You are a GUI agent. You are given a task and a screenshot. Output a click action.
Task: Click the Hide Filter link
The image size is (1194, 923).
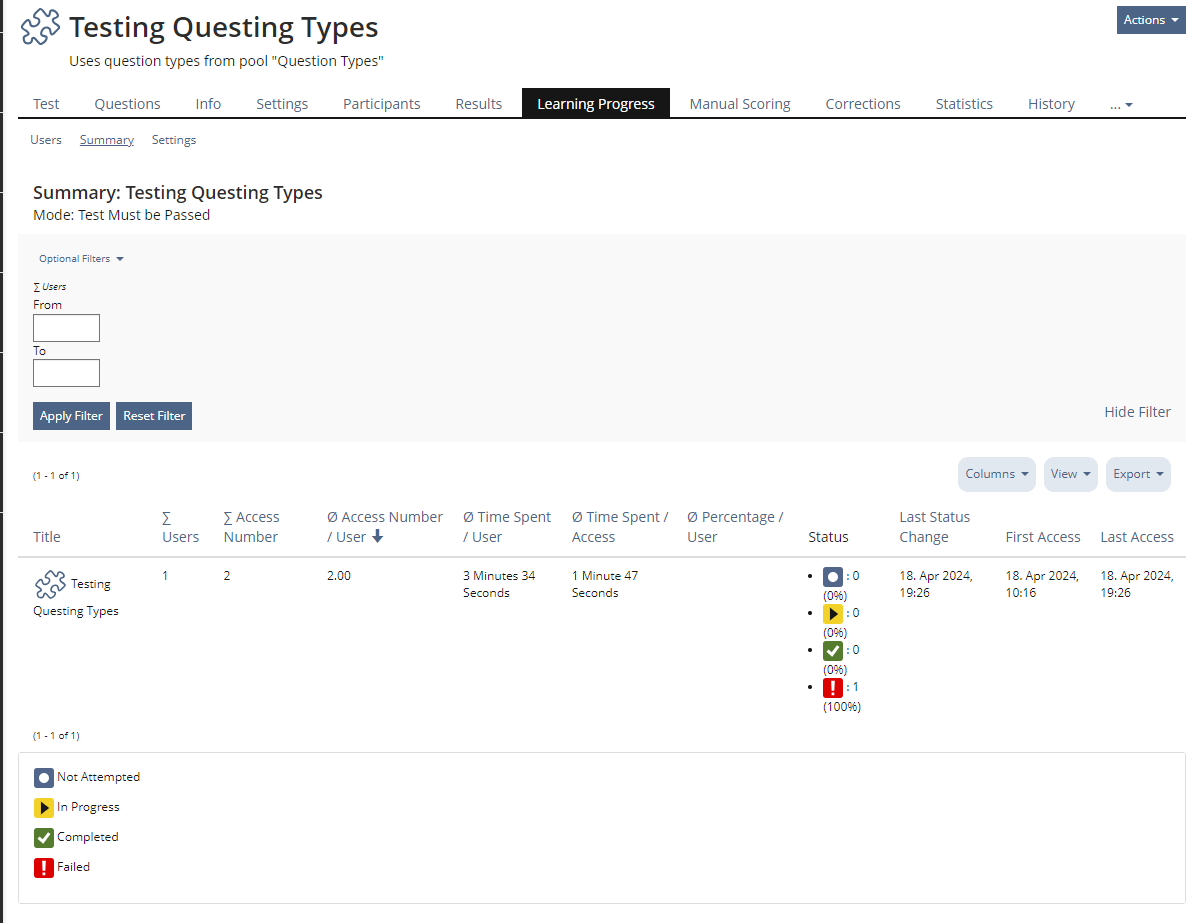click(1137, 412)
